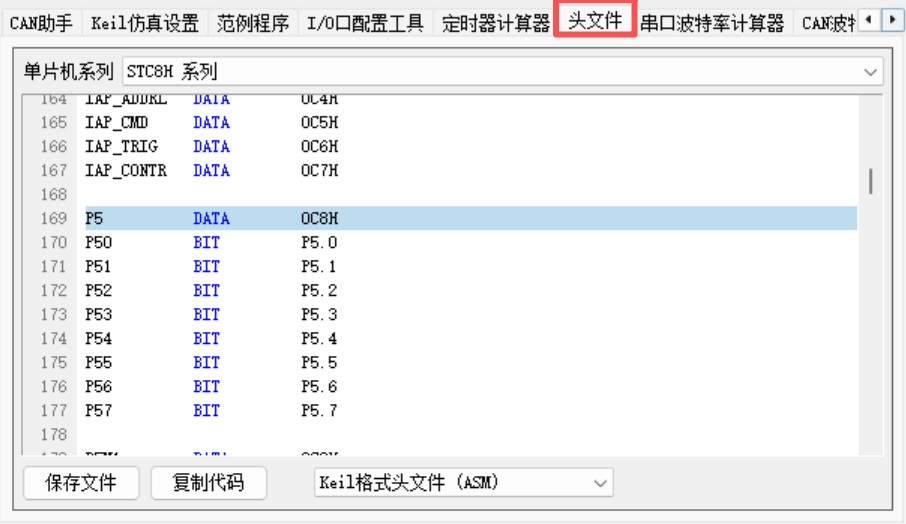The image size is (906, 524).
Task: Click the 0C8H address value
Action: pos(320,218)
